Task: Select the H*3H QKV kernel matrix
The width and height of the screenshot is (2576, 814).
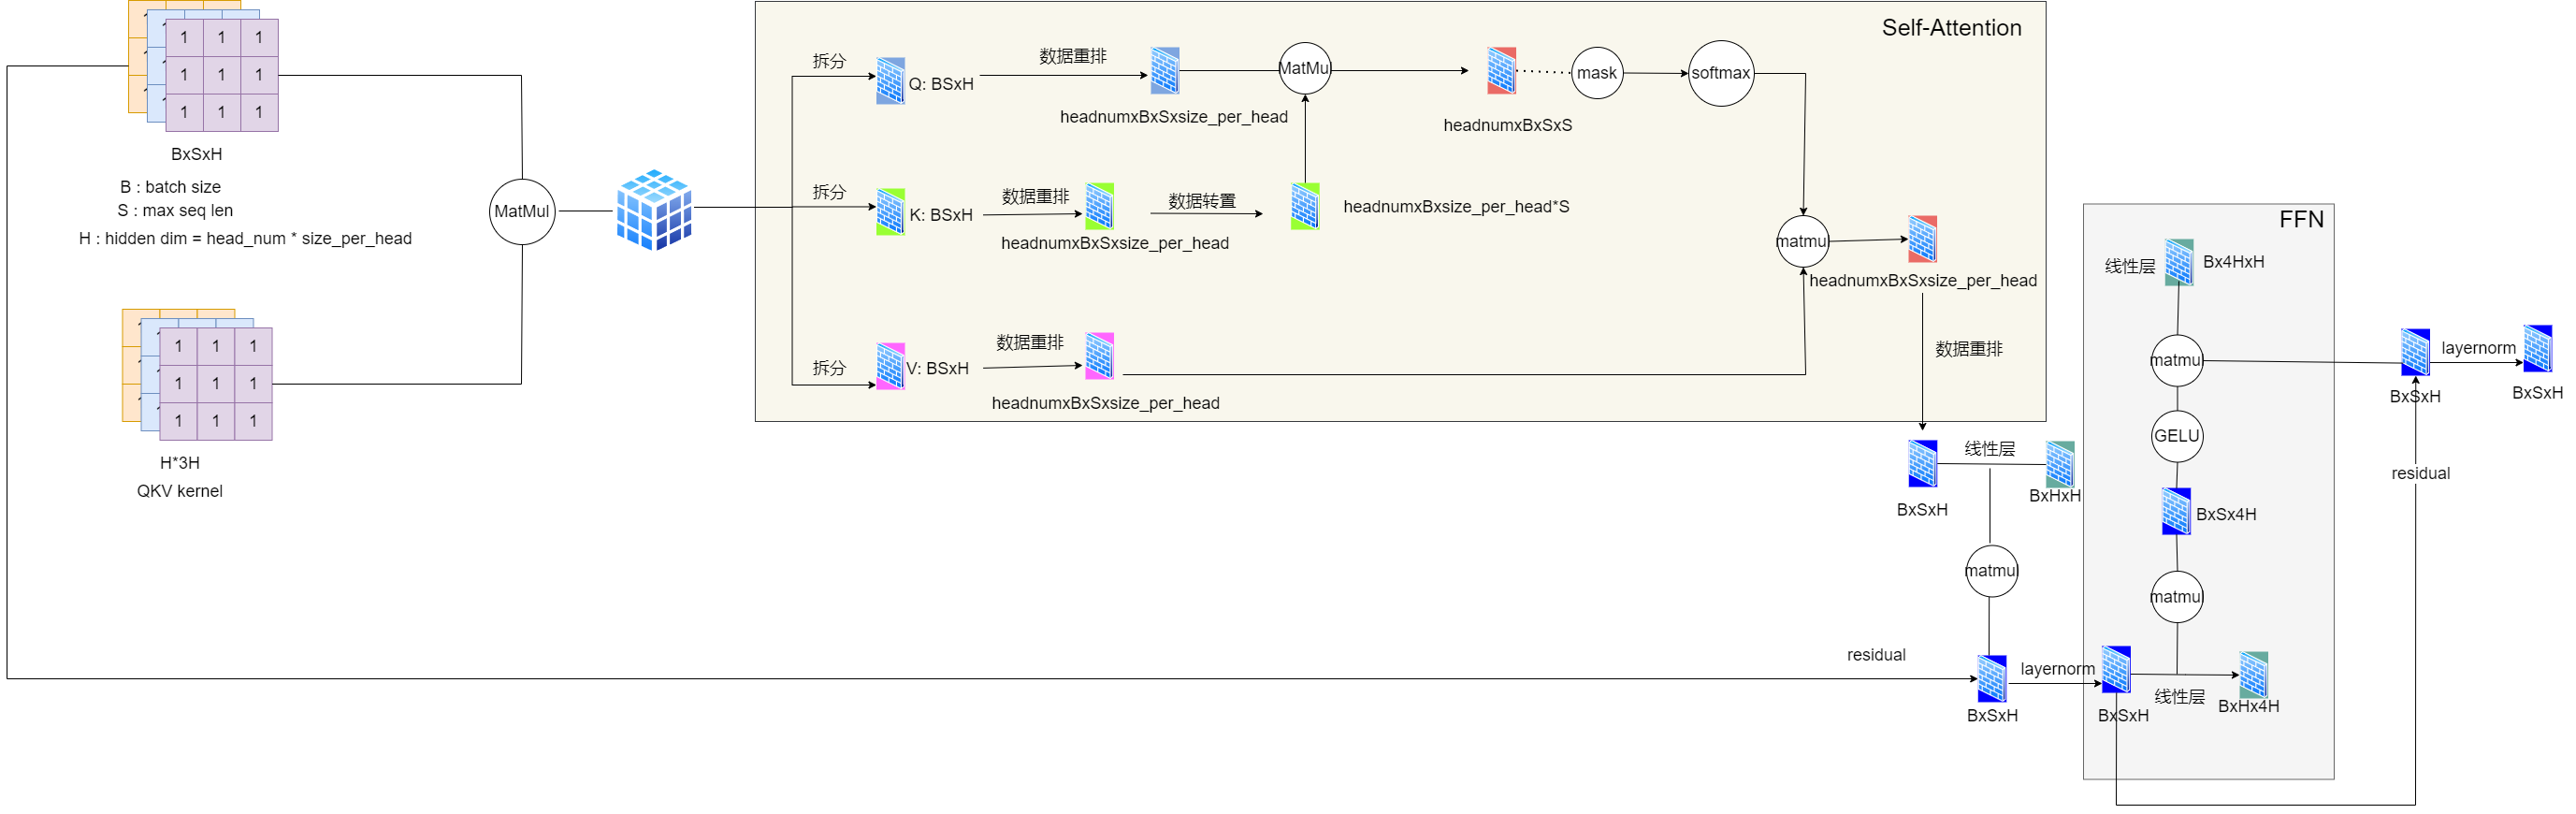Action: 215,384
